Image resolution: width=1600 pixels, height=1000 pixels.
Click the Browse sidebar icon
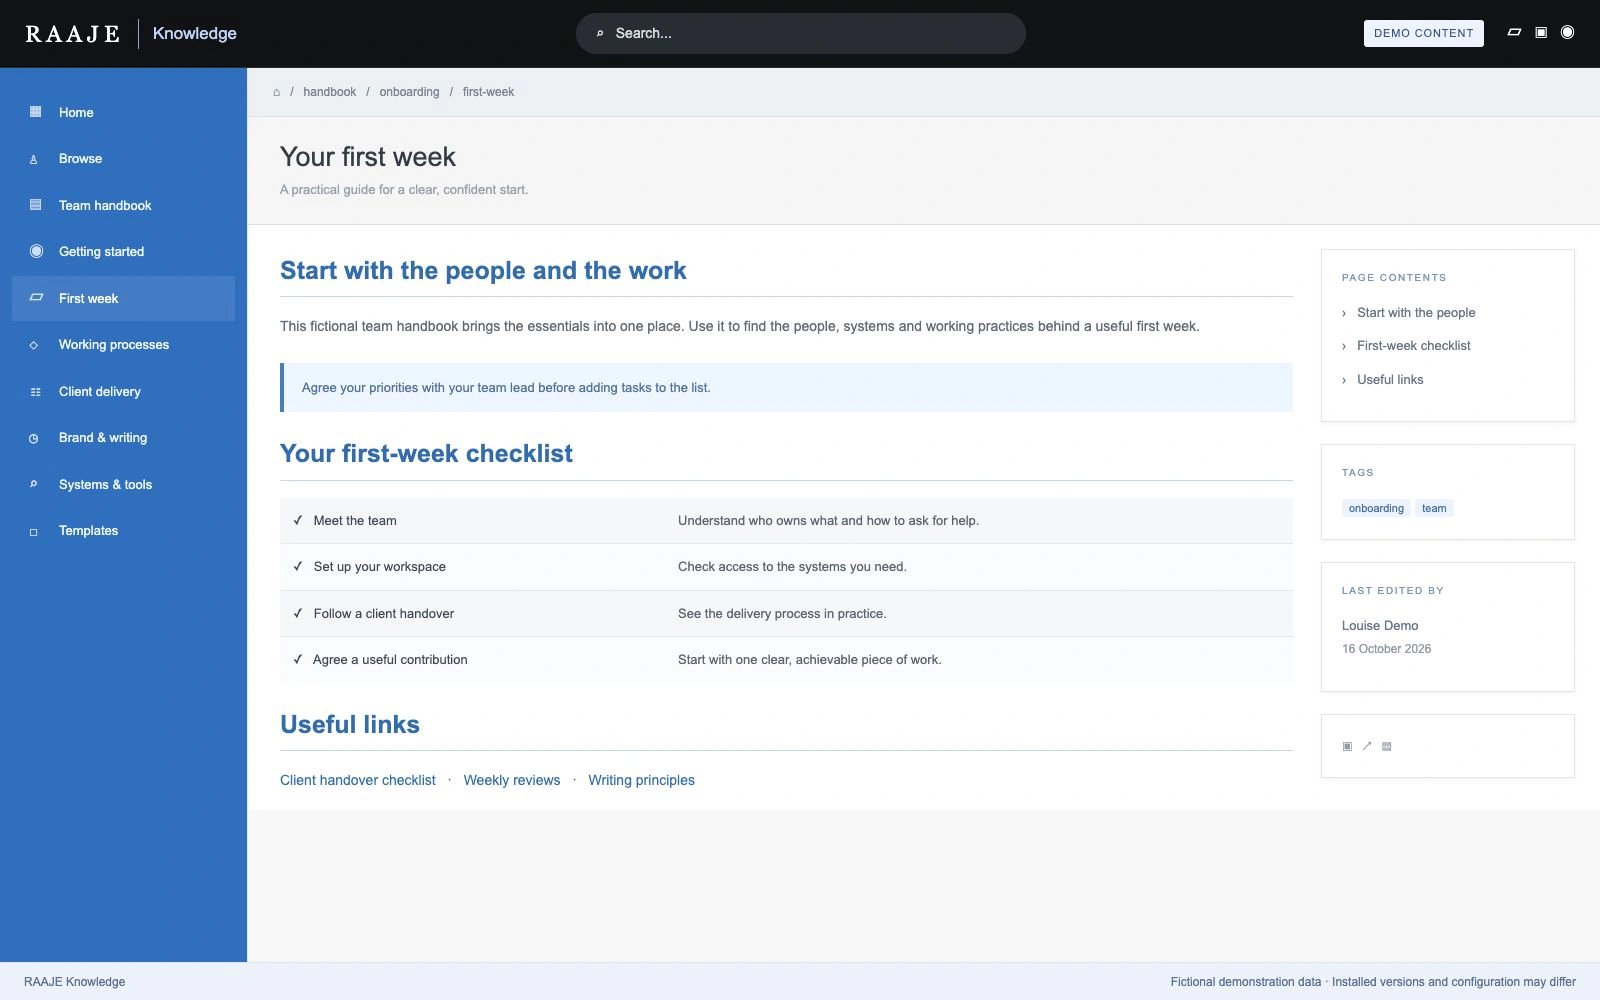[34, 159]
